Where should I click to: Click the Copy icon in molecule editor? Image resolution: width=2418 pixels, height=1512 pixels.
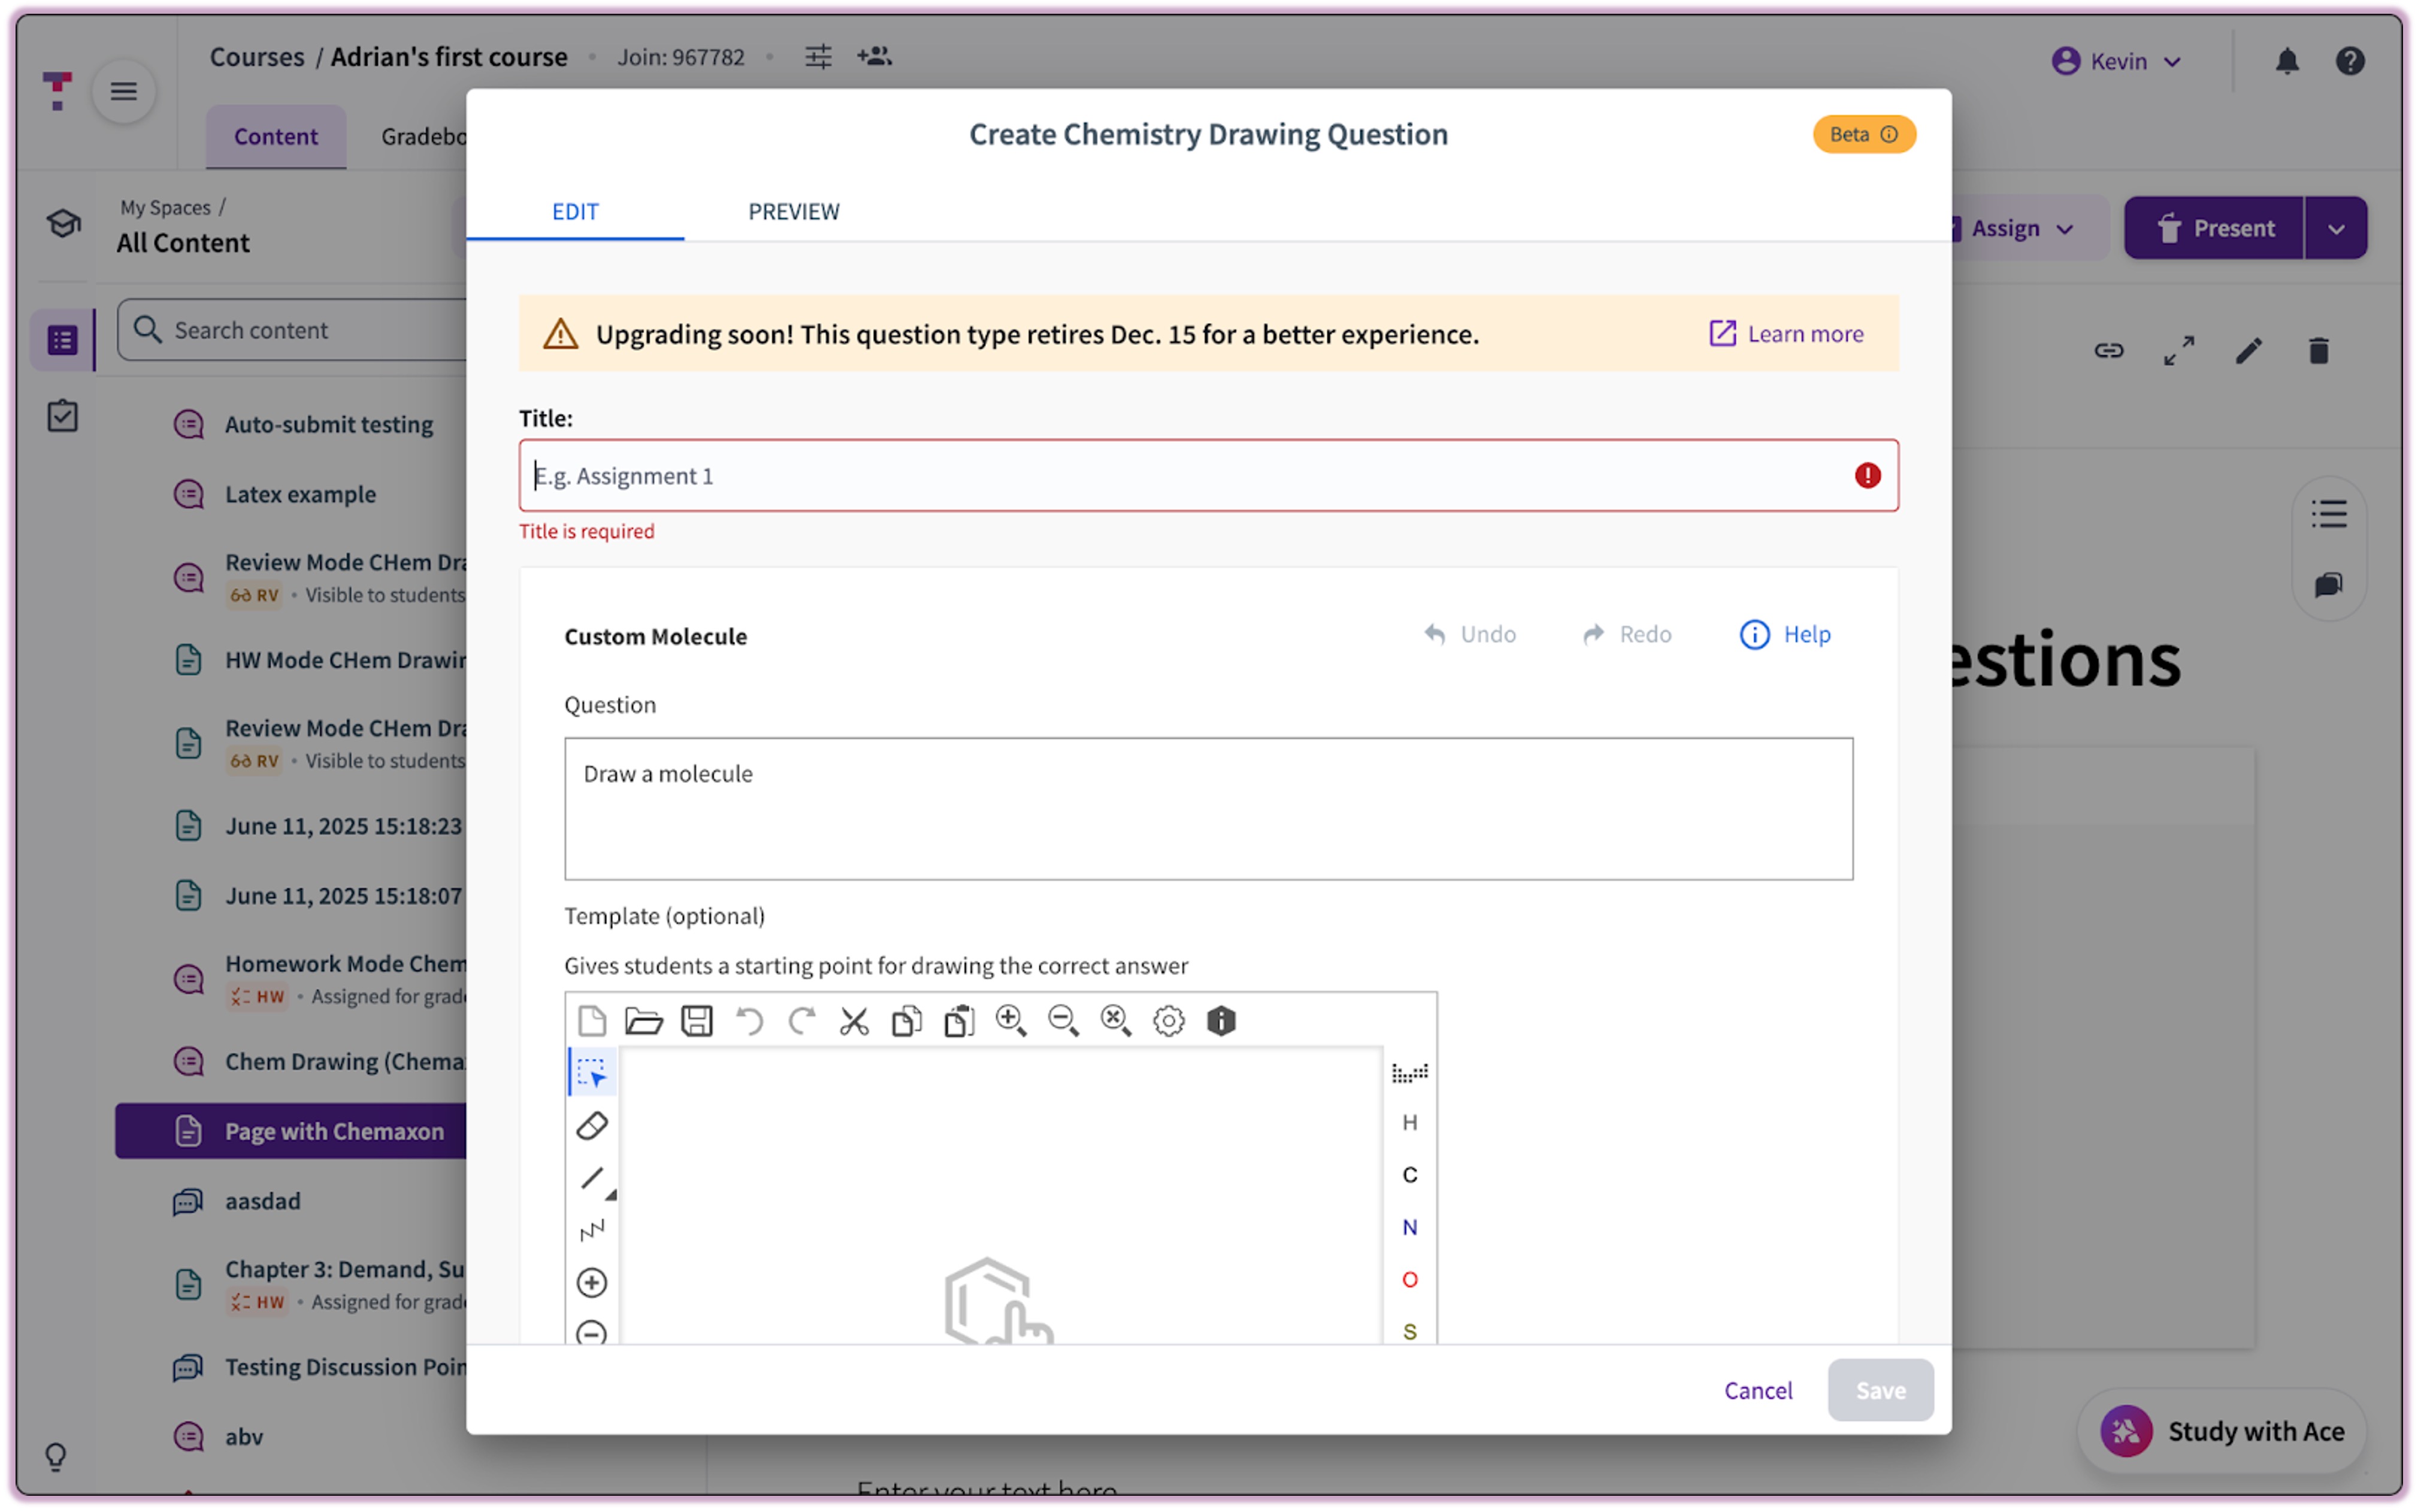click(x=907, y=1021)
